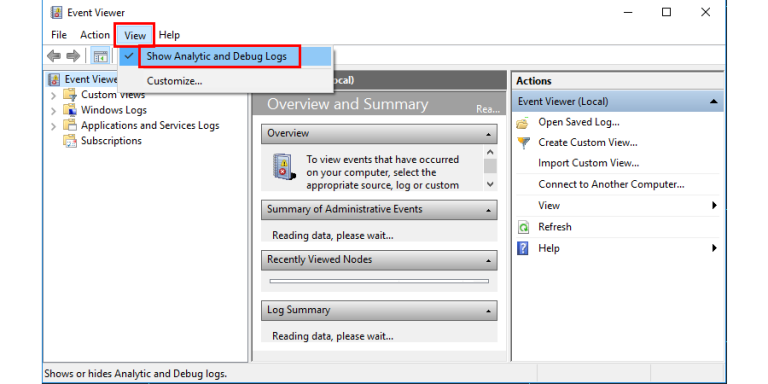Click Import Custom View... action
768x384 pixels.
coord(589,163)
